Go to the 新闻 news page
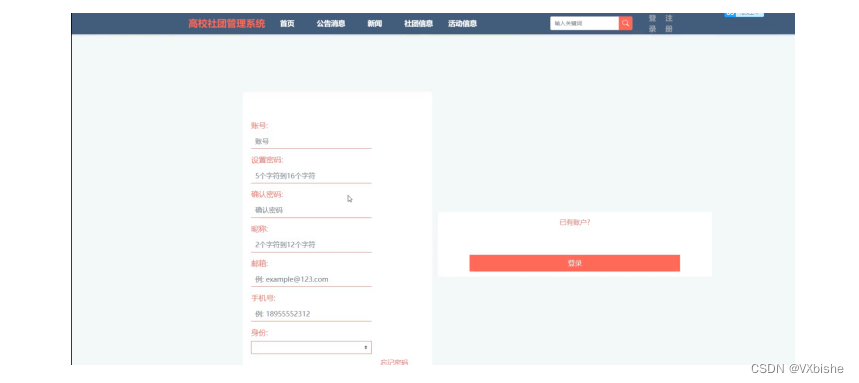This screenshot has height=383, width=859. tap(375, 24)
